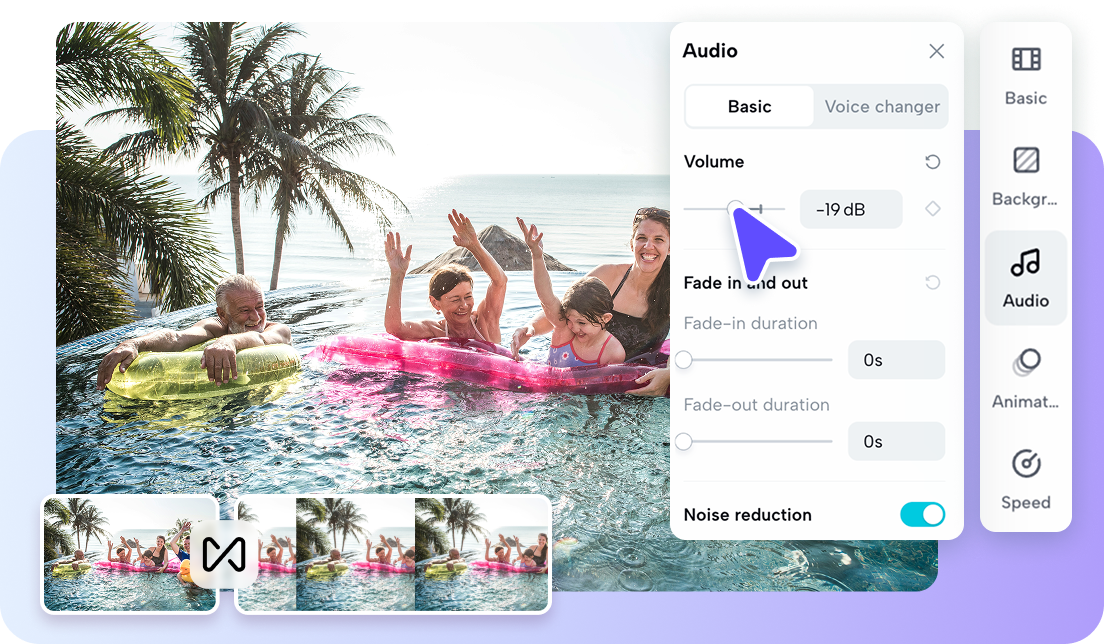Open the Speed sidebar panel
1104x644 pixels.
[1025, 481]
